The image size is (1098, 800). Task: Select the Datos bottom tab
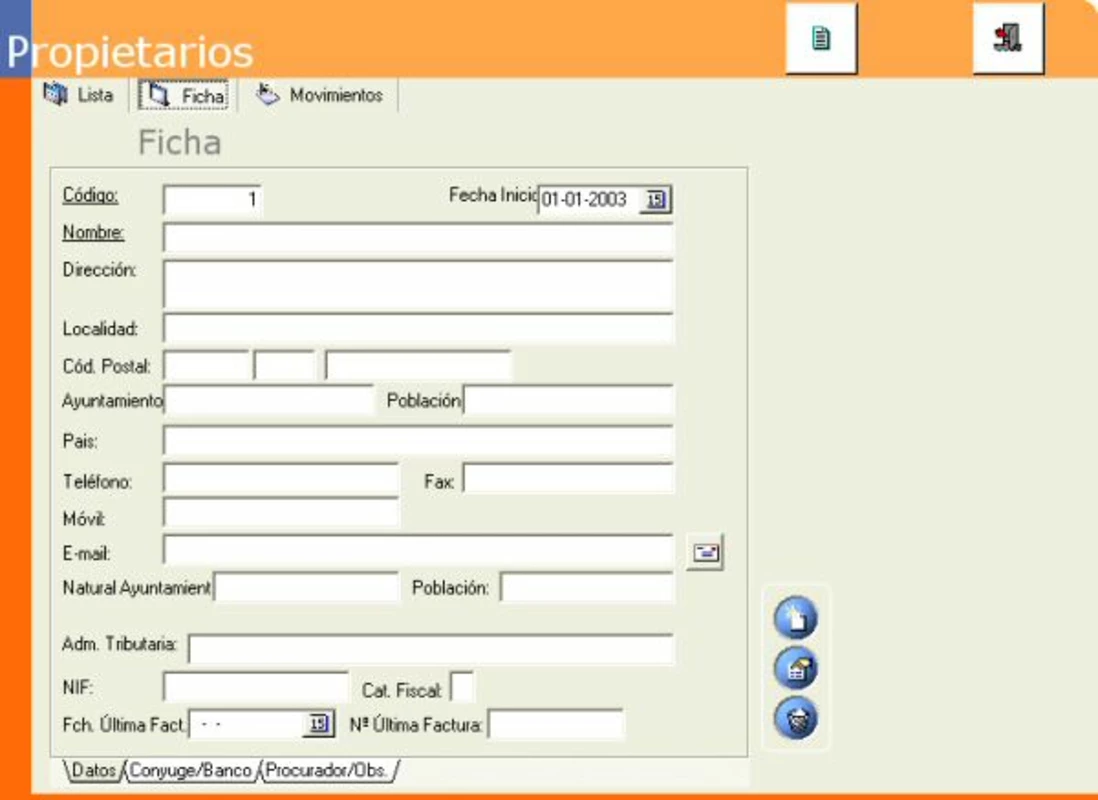94,771
